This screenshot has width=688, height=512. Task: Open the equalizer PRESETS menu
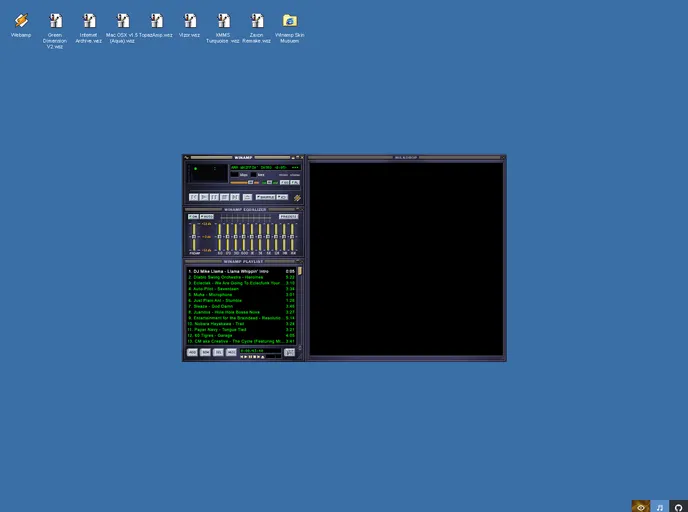click(x=288, y=216)
